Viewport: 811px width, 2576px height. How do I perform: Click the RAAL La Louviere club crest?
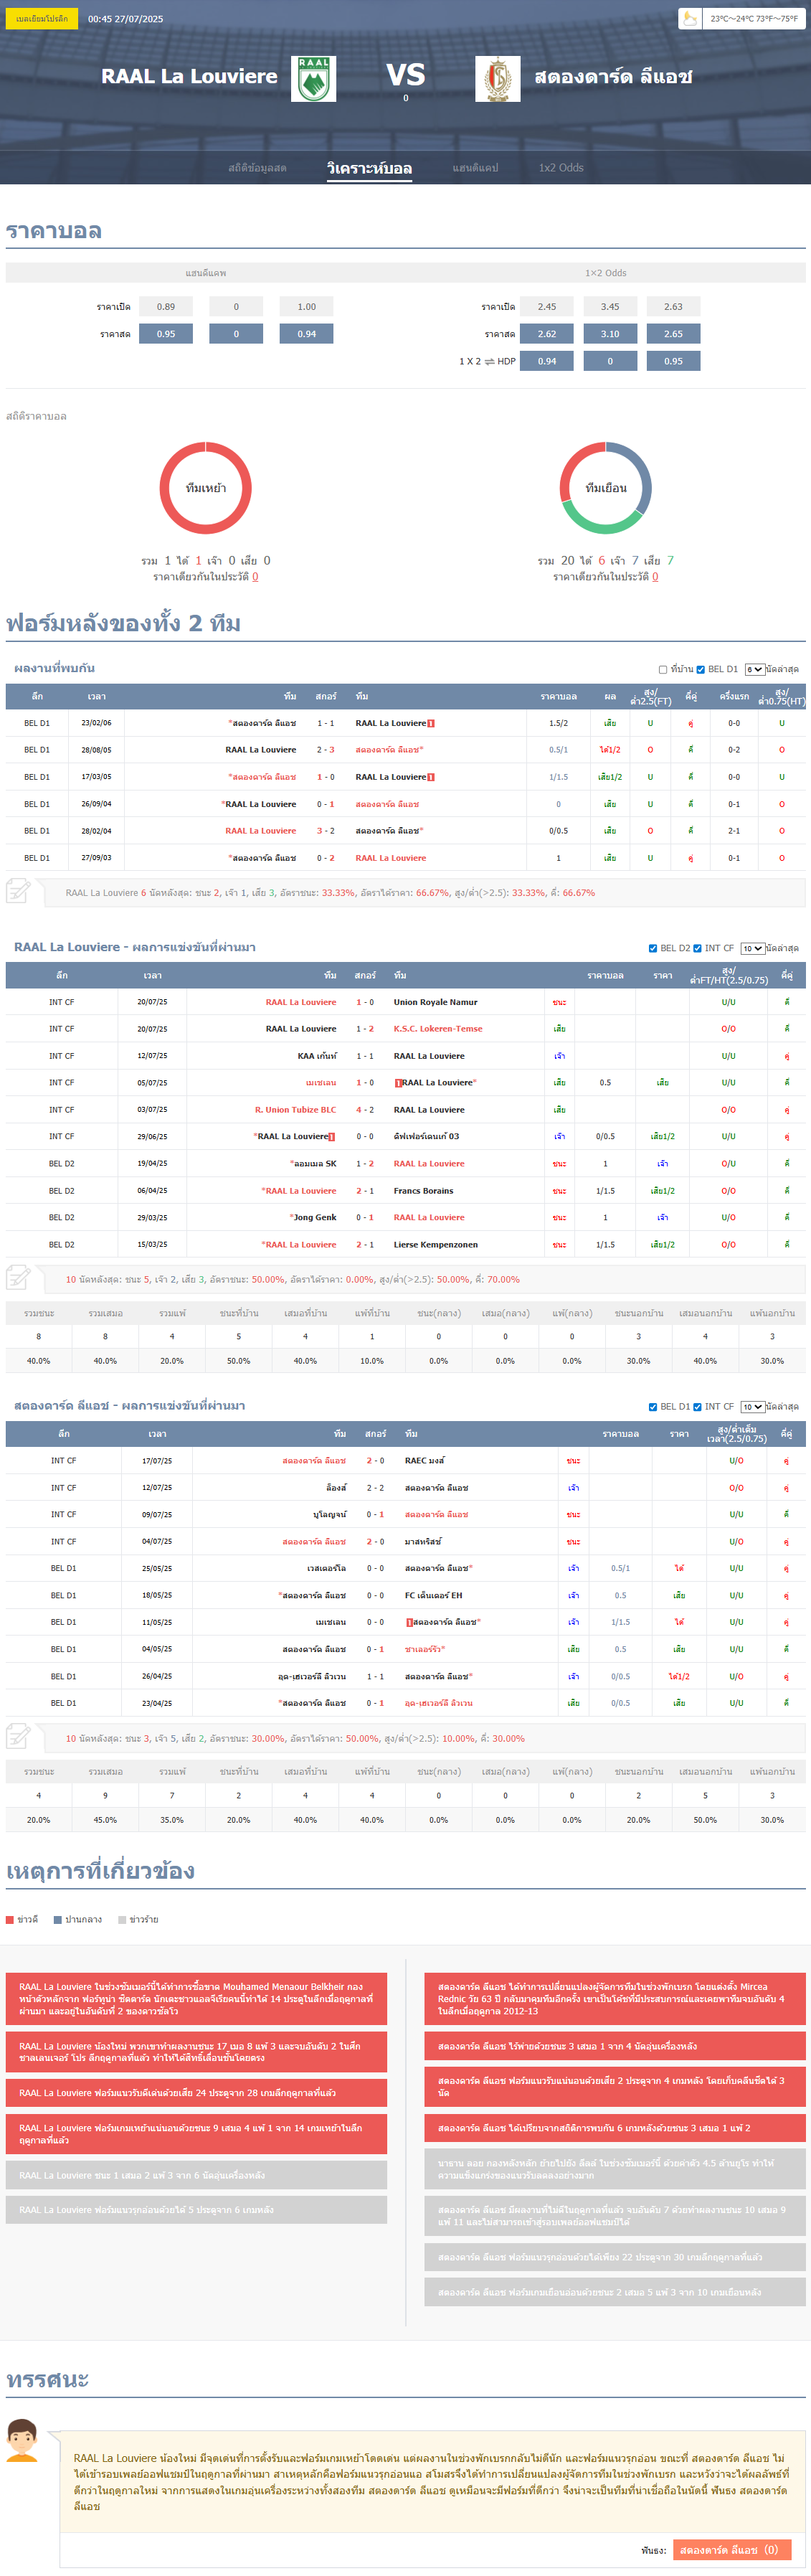pos(313,79)
